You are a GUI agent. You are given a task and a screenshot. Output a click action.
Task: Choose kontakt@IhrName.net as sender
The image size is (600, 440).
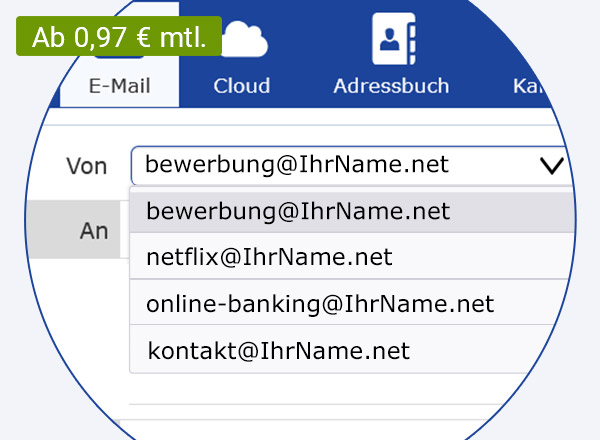[x=341, y=350]
